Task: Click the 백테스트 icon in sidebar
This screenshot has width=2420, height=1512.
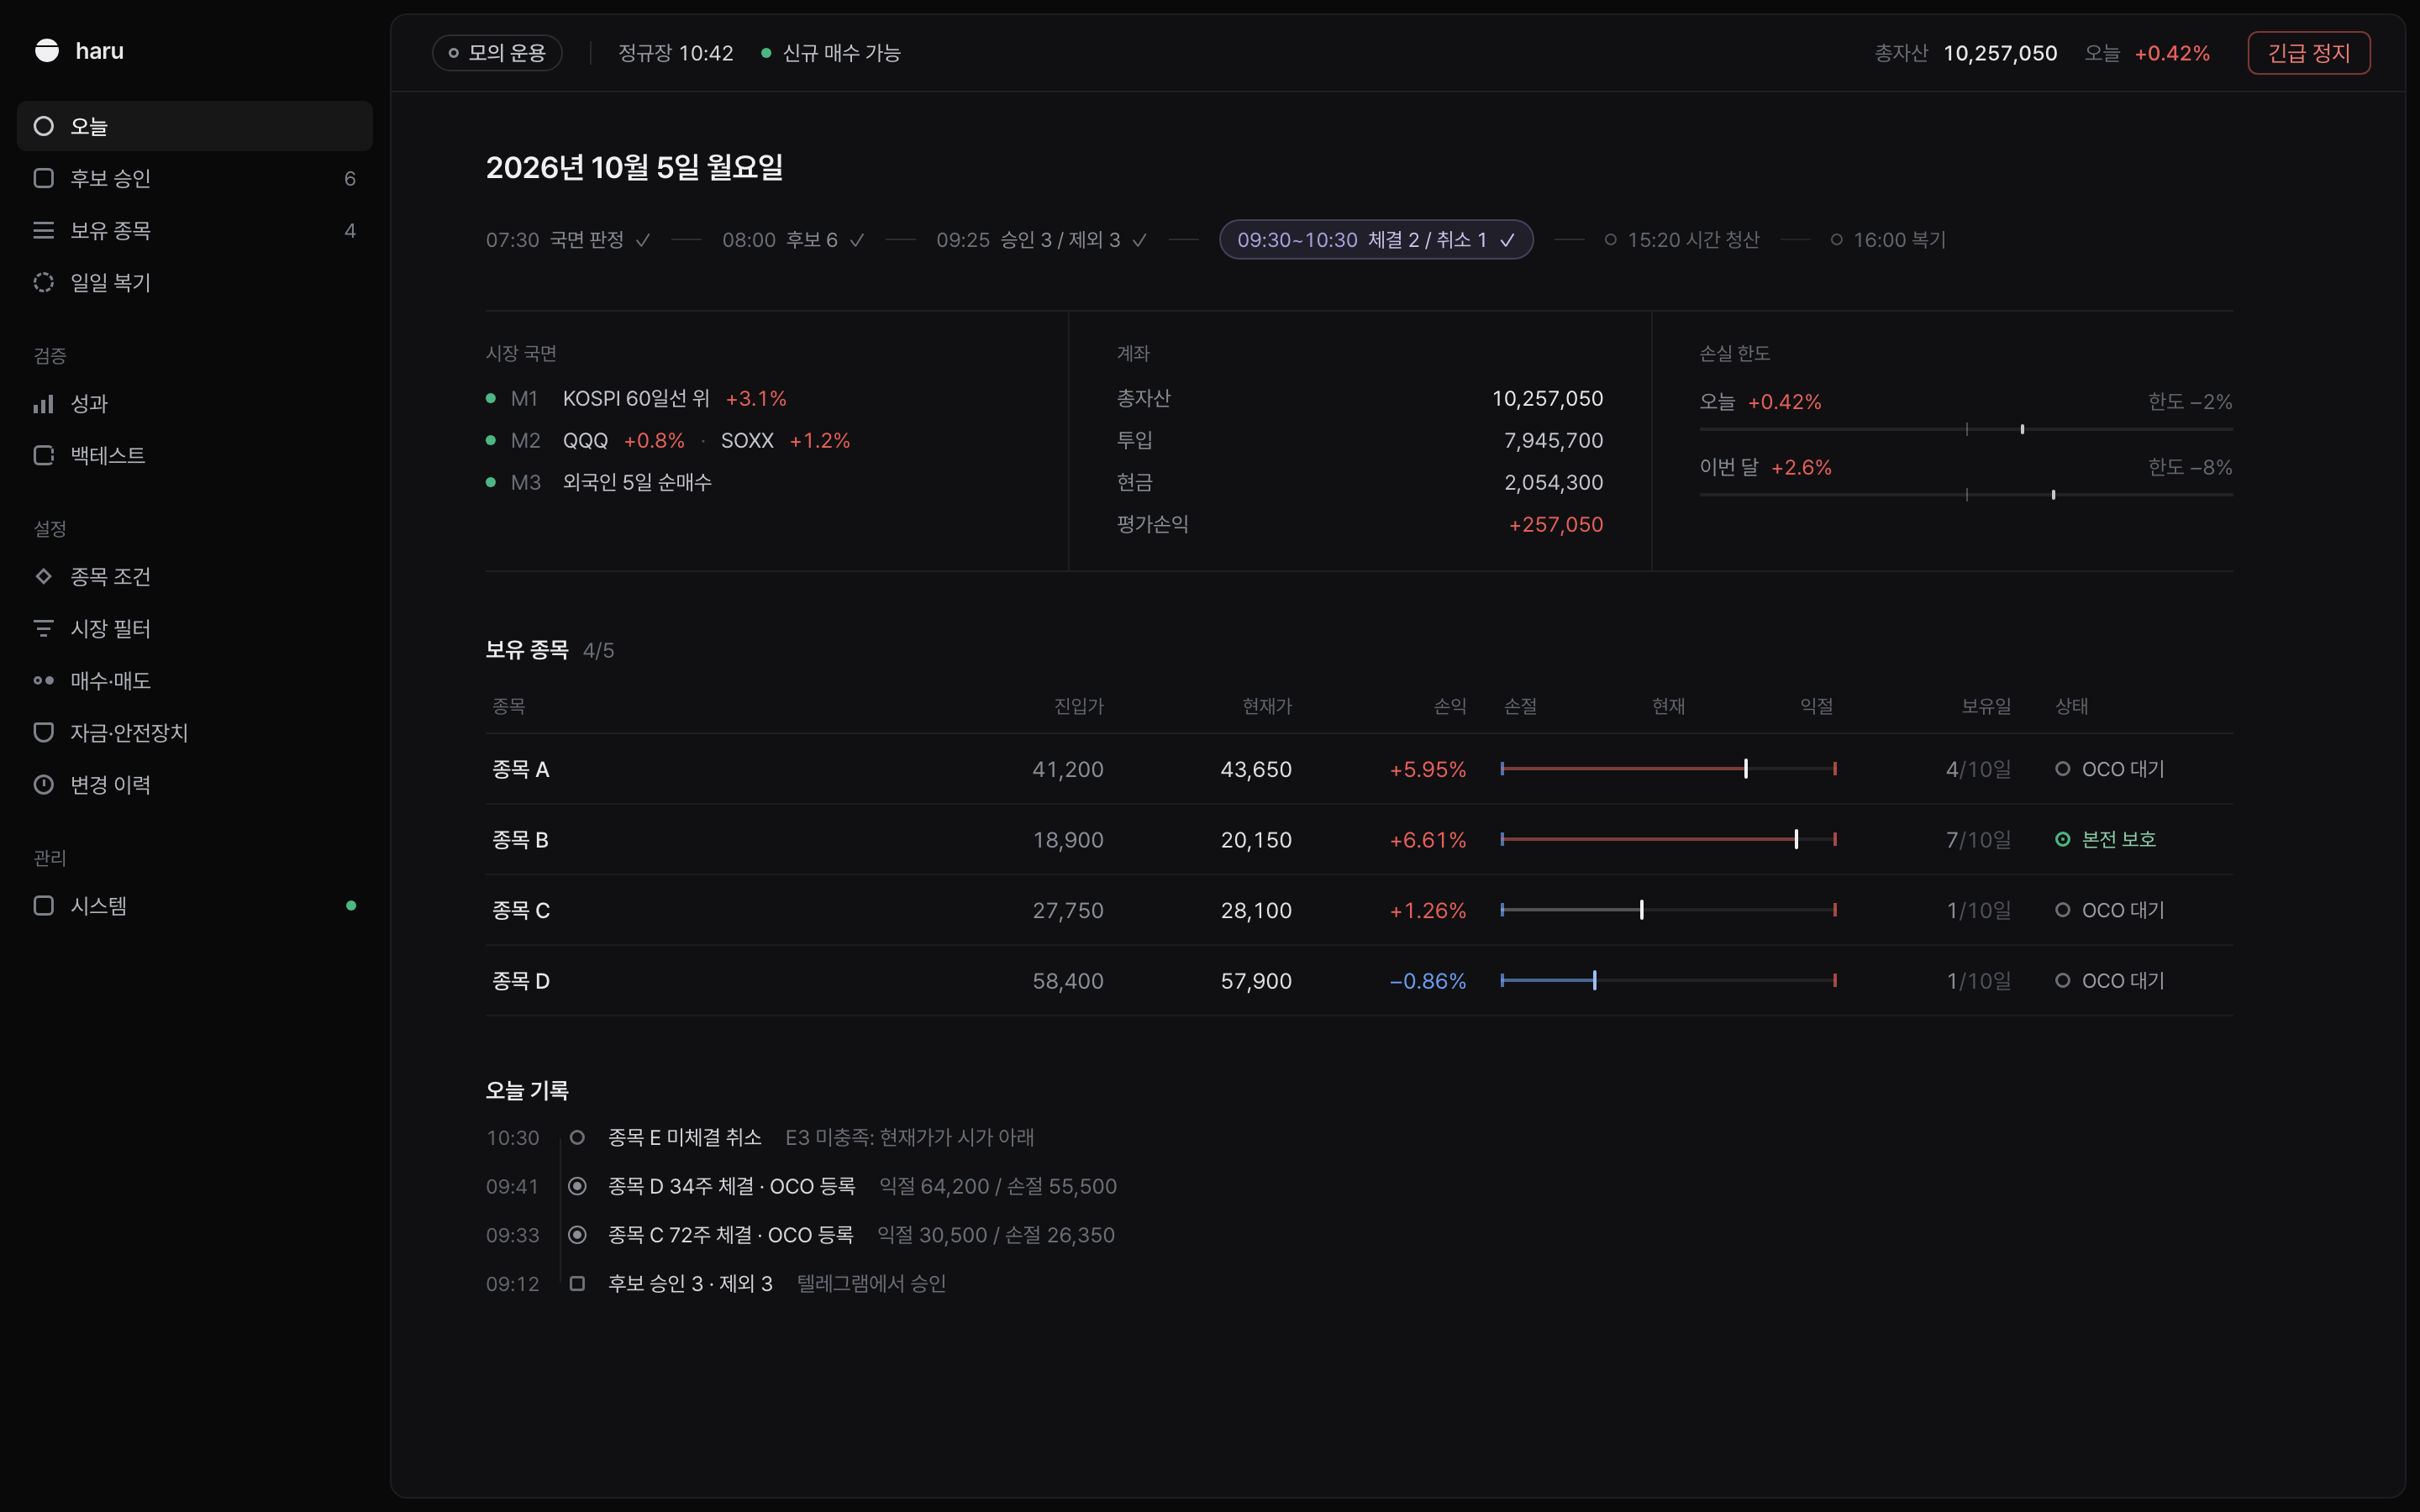Action: pos(43,456)
